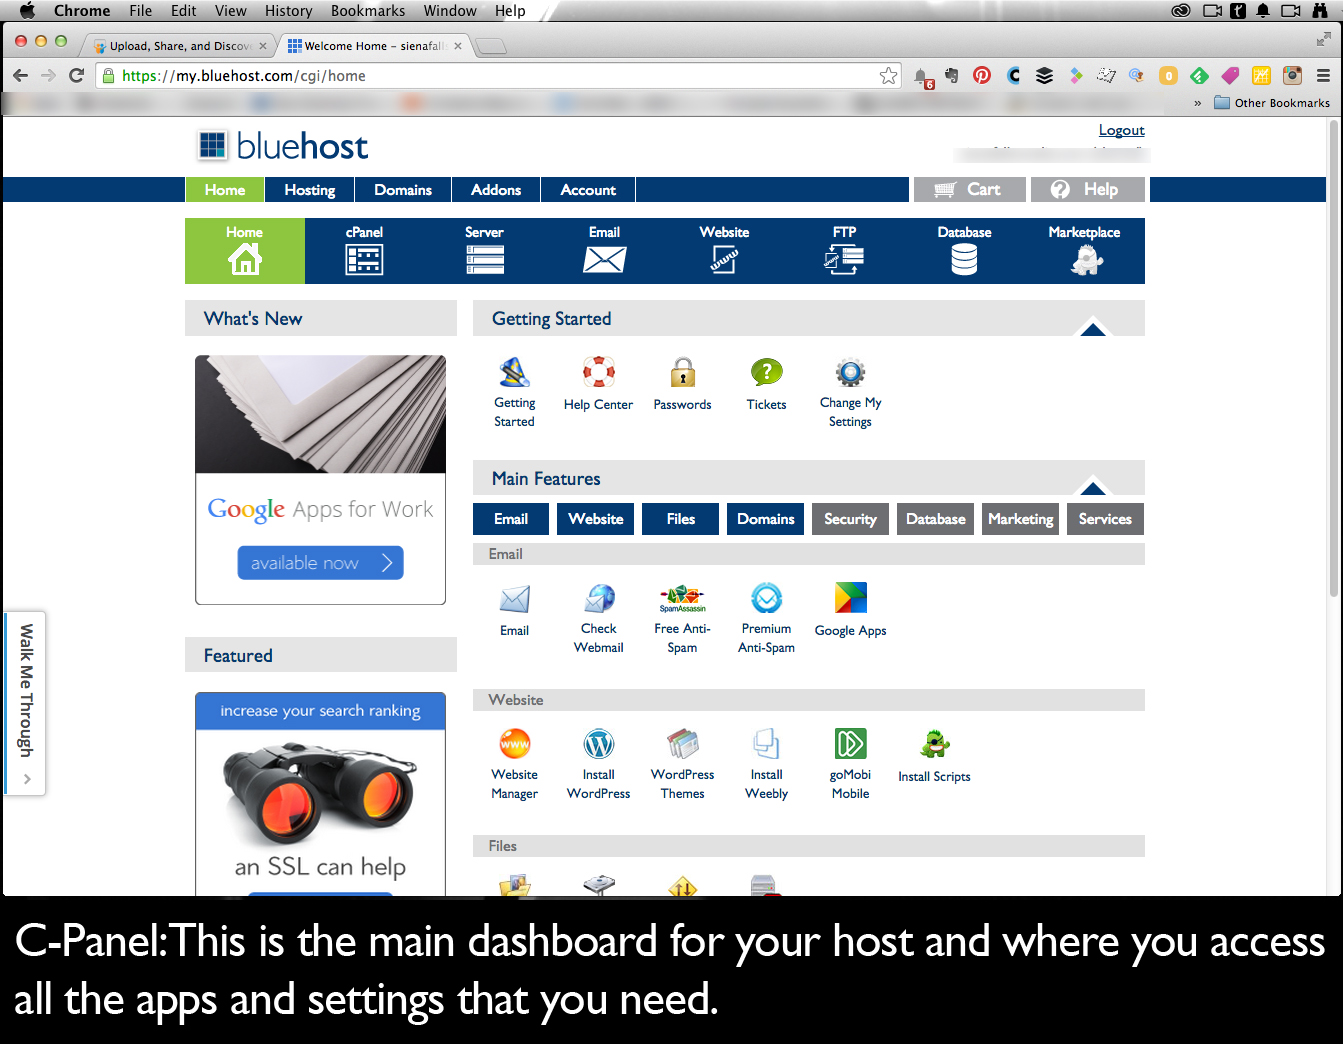The width and height of the screenshot is (1343, 1044).
Task: Click the available now button
Action: point(320,563)
